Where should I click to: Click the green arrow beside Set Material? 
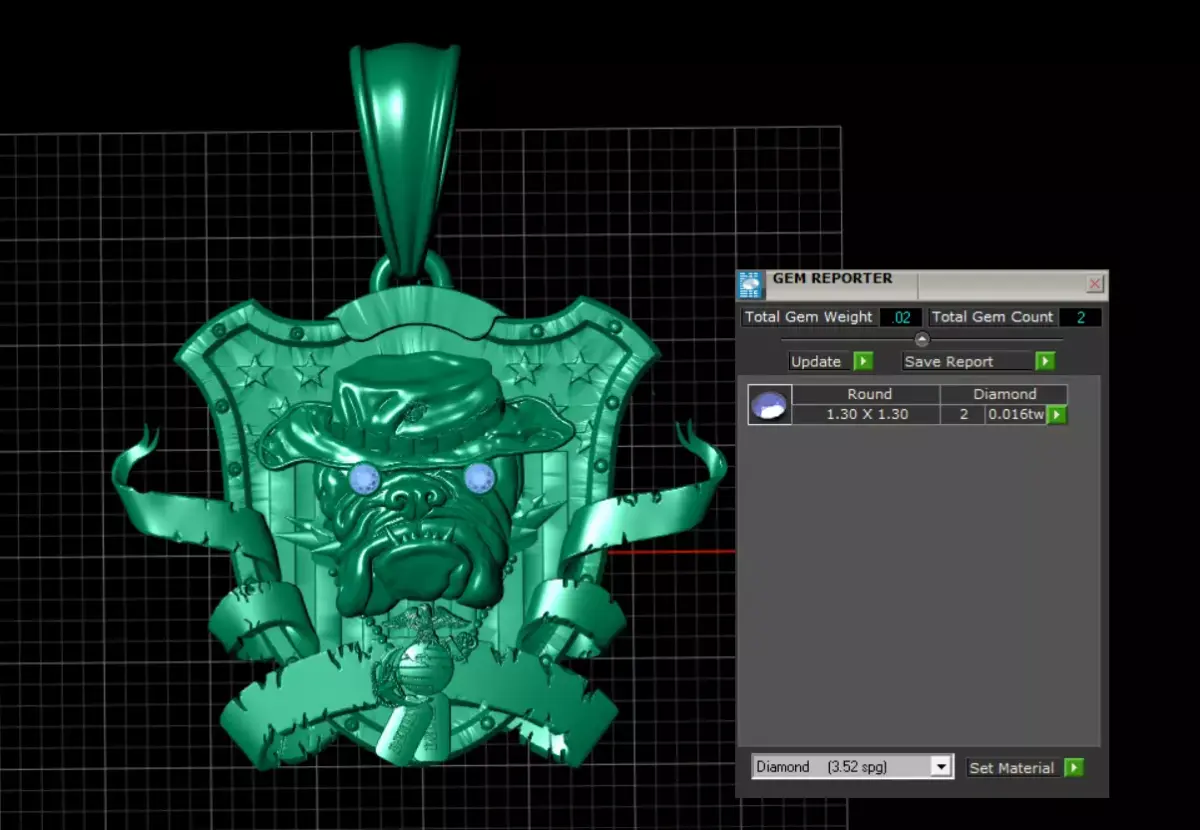coord(1074,767)
